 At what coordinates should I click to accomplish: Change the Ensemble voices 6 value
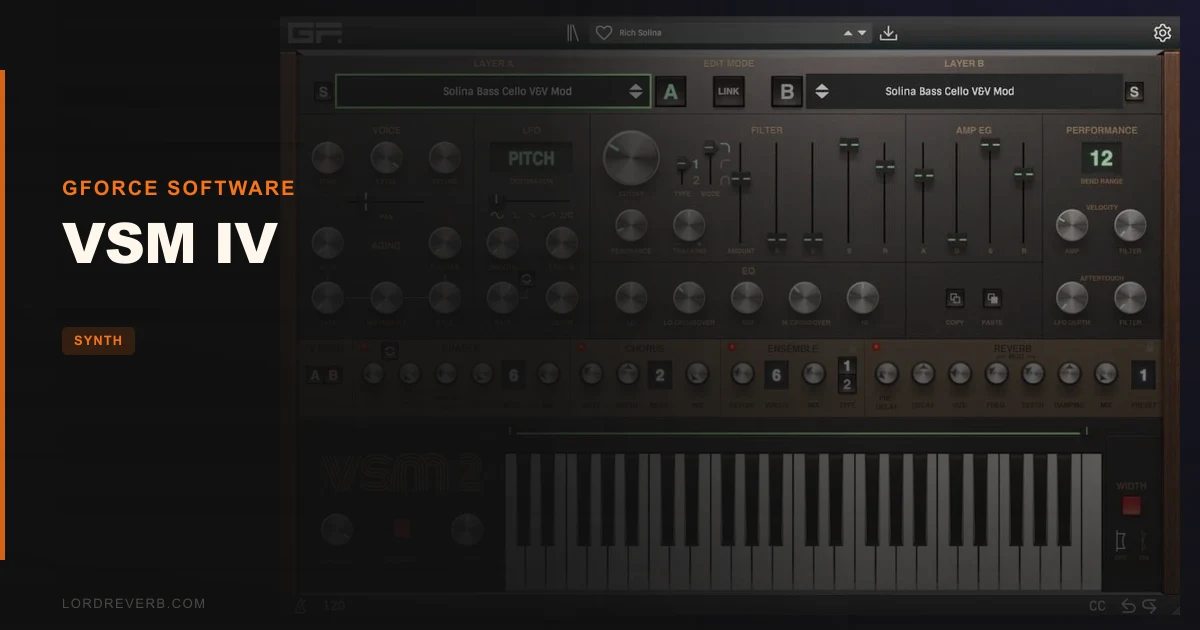[777, 376]
